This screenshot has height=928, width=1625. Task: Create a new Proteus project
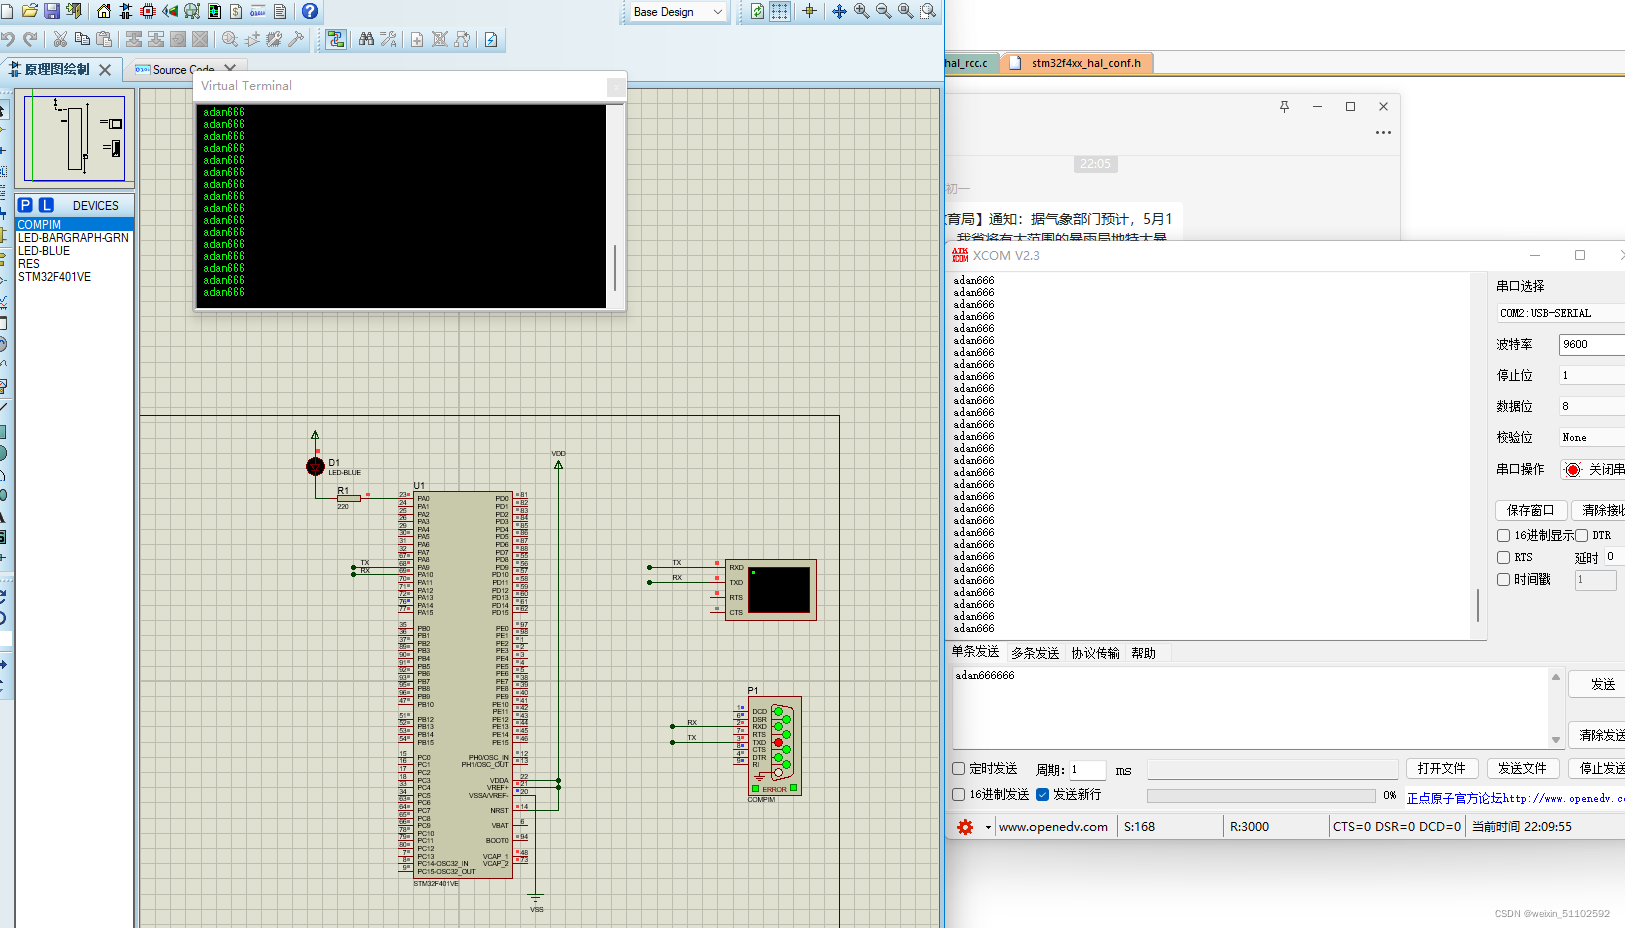7,11
